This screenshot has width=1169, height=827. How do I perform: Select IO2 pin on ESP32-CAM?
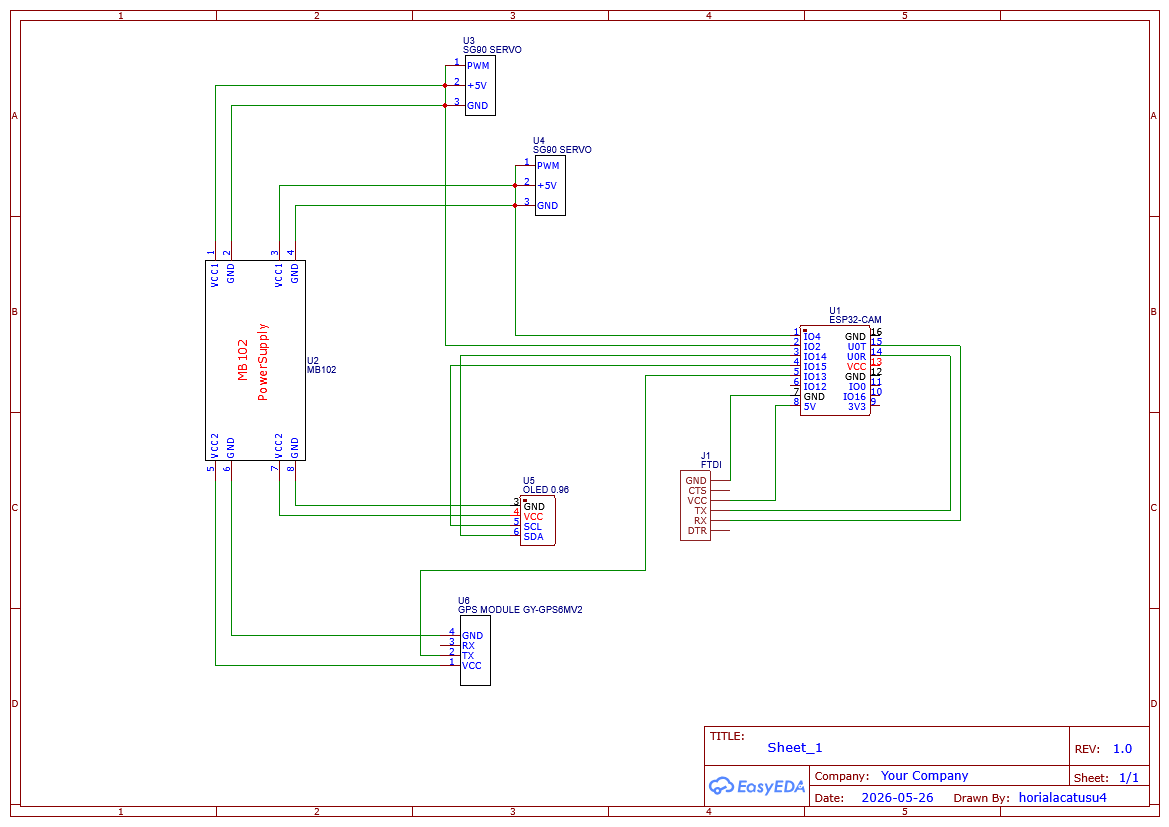[812, 347]
